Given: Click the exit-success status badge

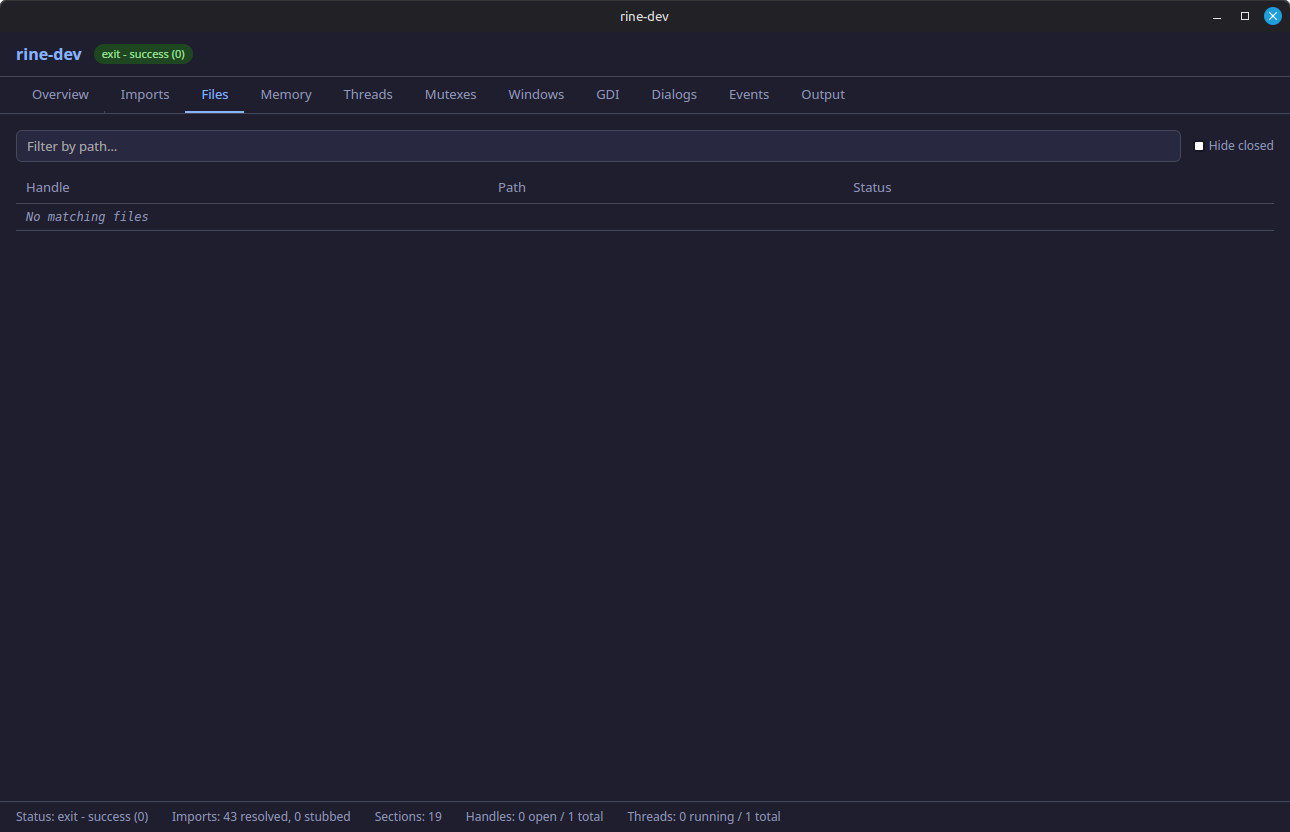Looking at the screenshot, I should (143, 54).
